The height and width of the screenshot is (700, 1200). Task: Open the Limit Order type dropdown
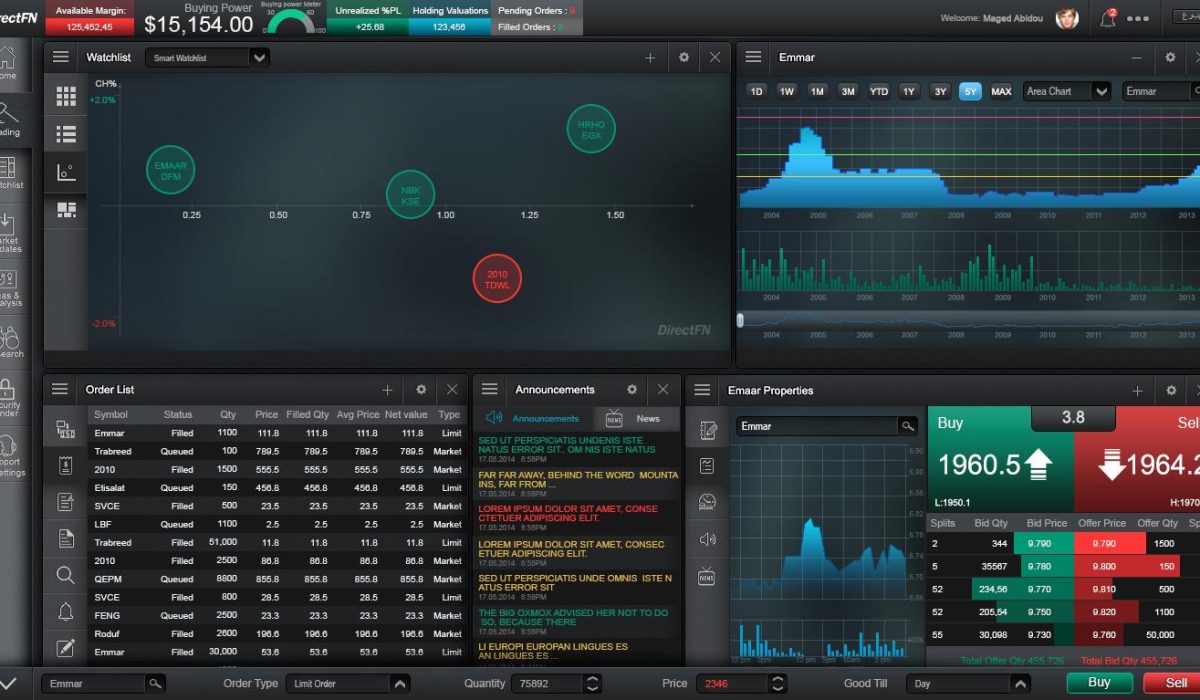[399, 684]
